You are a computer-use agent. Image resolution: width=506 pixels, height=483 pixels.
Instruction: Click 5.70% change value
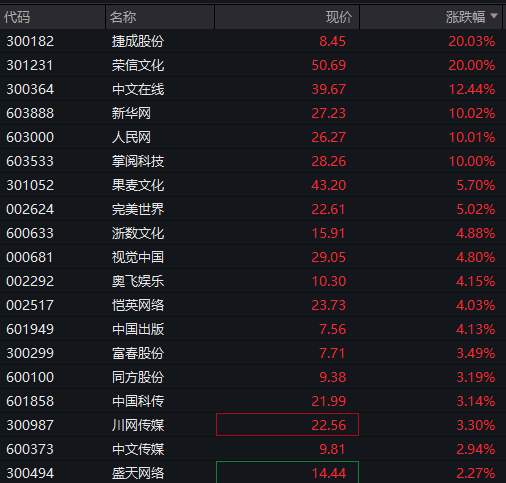point(476,185)
